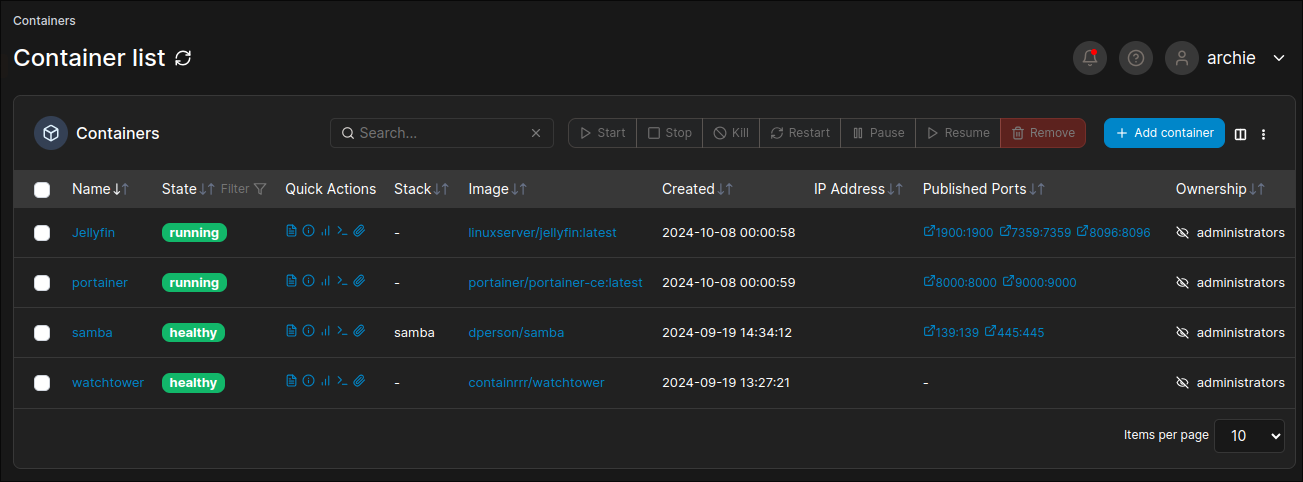Click the Start button
The width and height of the screenshot is (1303, 482).
[603, 133]
